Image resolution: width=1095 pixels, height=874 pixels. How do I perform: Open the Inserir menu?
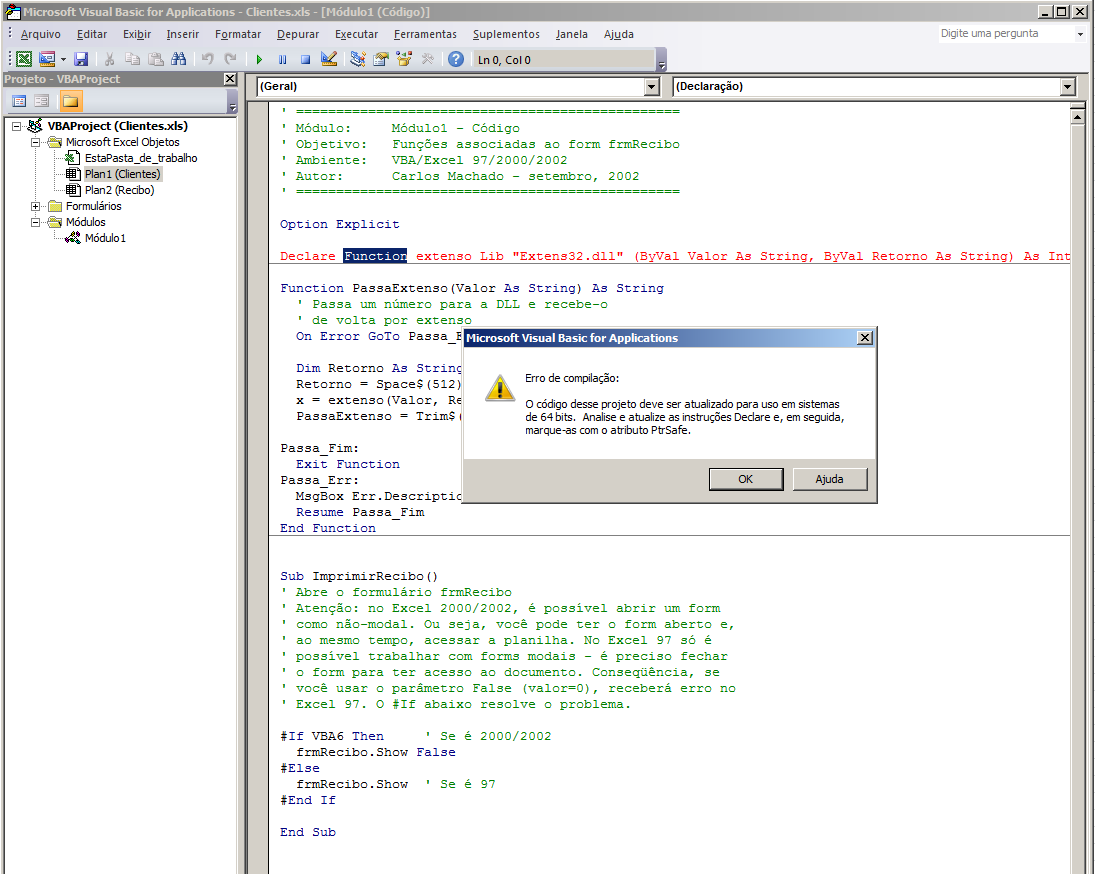(182, 34)
